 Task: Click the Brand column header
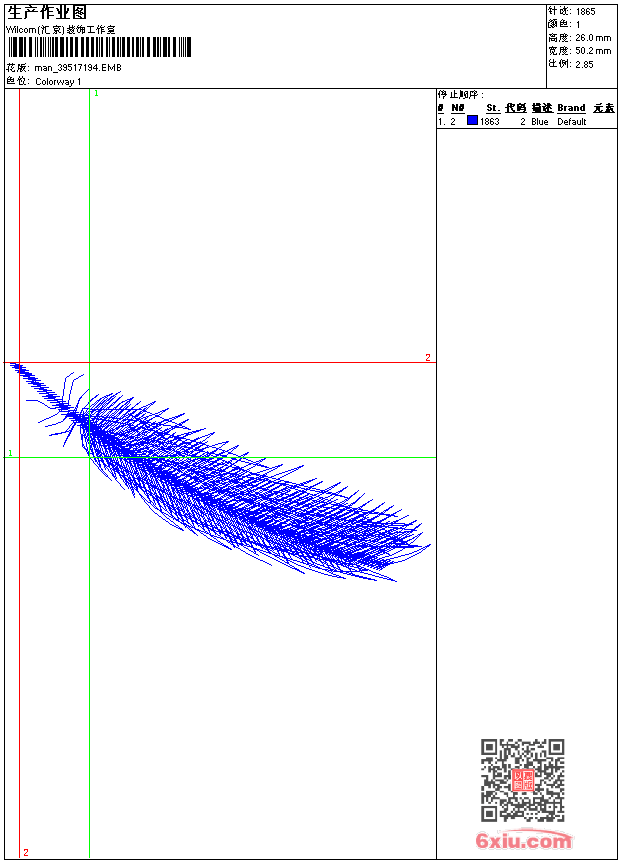571,108
